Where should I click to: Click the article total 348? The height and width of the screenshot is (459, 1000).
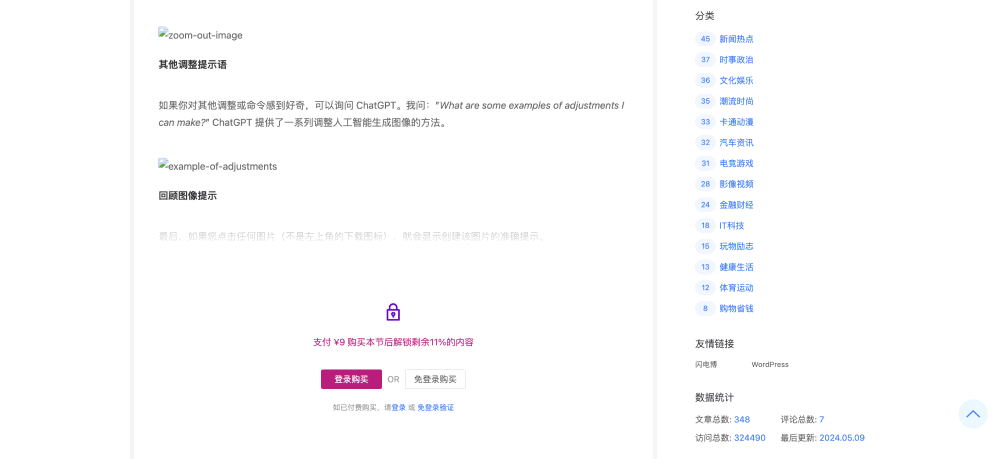[x=742, y=419]
